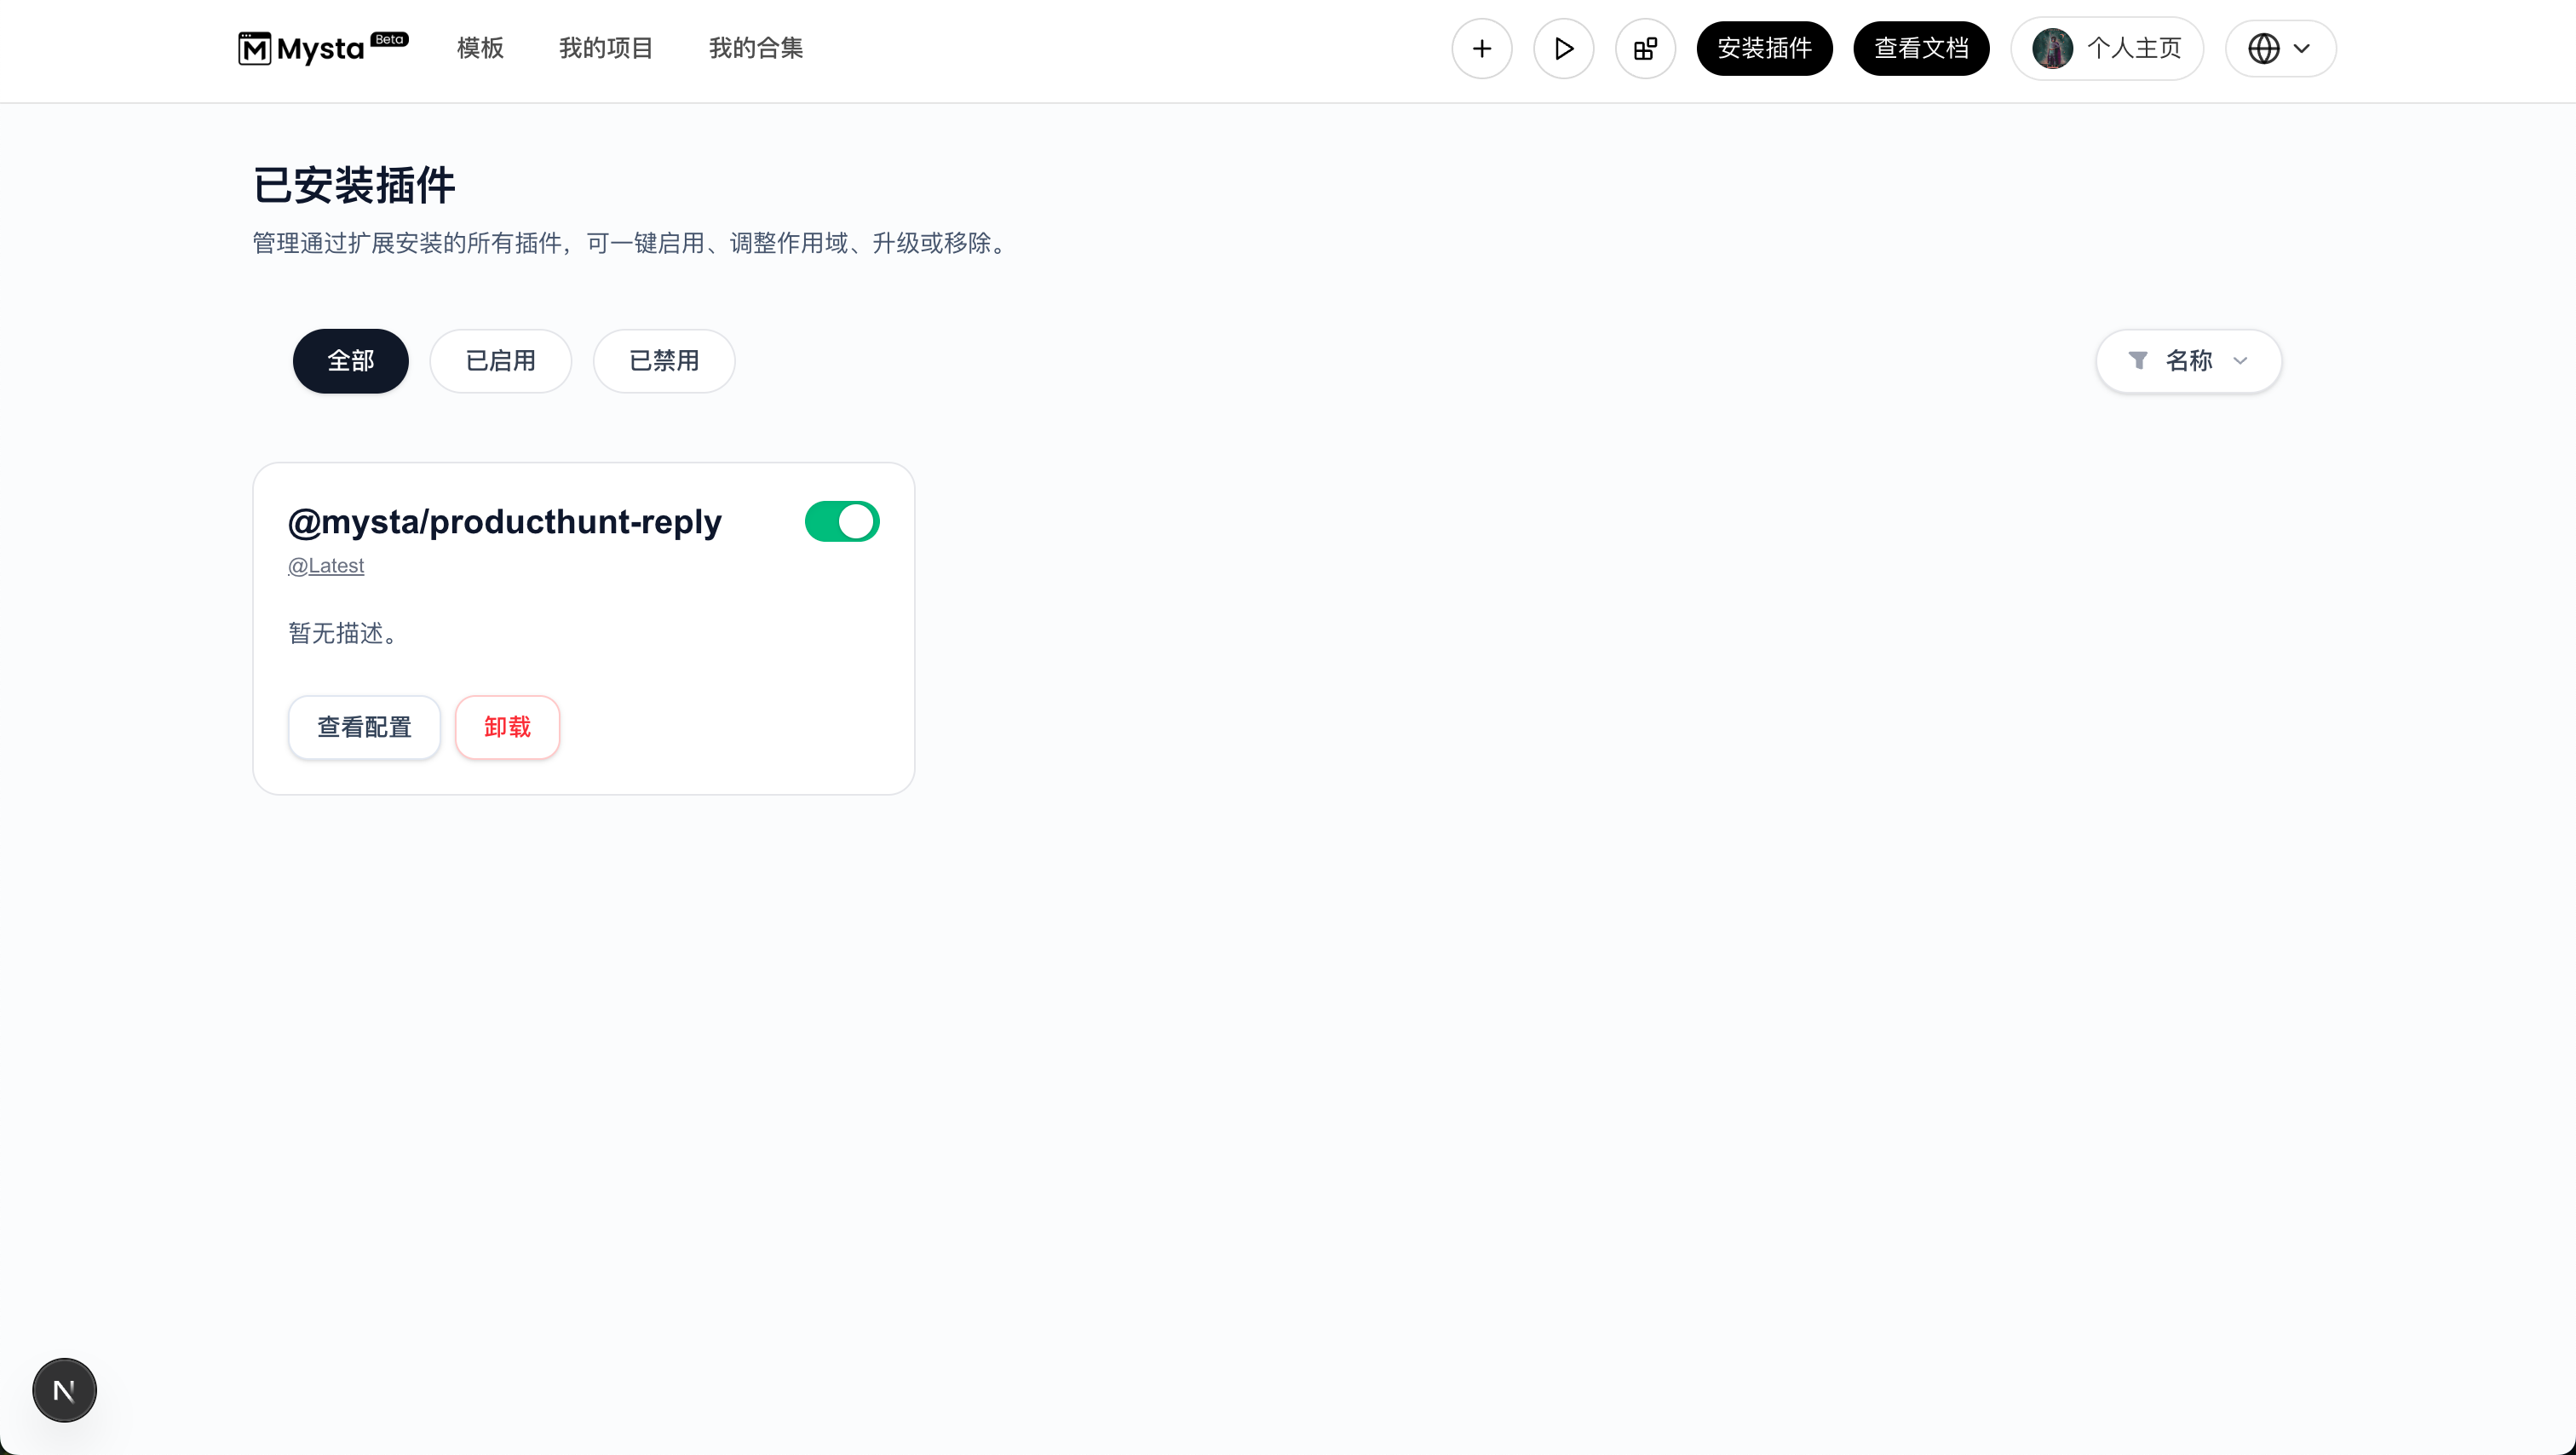Viewport: 2576px width, 1455px height.
Task: Uninstall plugin via 卸载 button
Action: pyautogui.click(x=507, y=727)
